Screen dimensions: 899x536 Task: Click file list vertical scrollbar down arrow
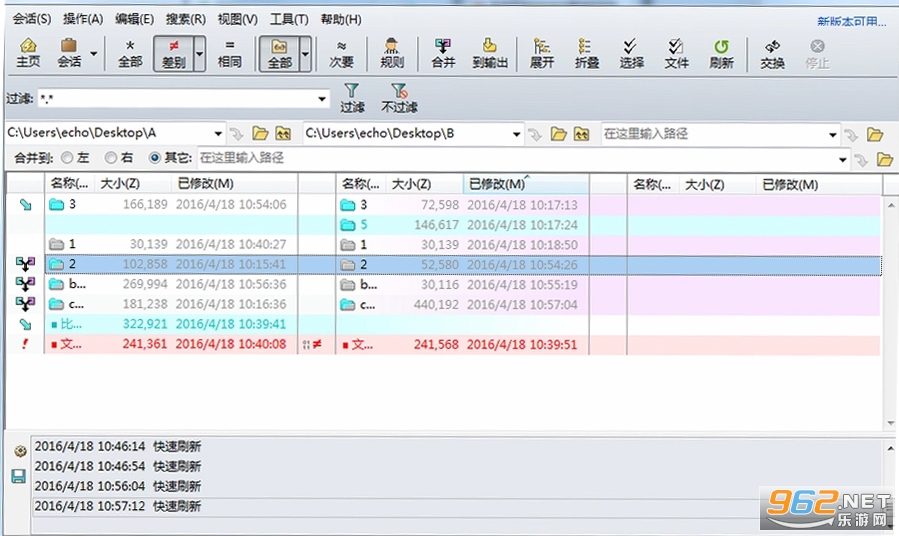890,423
